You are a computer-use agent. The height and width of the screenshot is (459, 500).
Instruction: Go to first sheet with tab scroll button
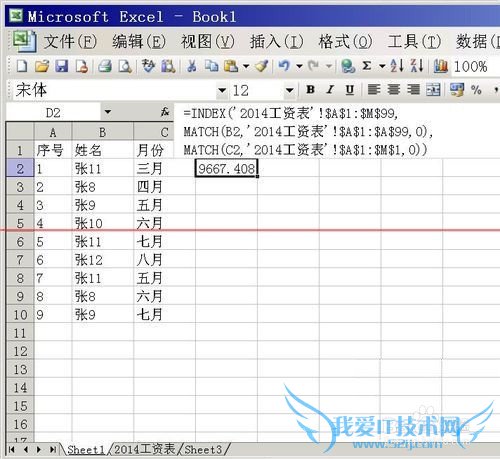click(x=11, y=450)
